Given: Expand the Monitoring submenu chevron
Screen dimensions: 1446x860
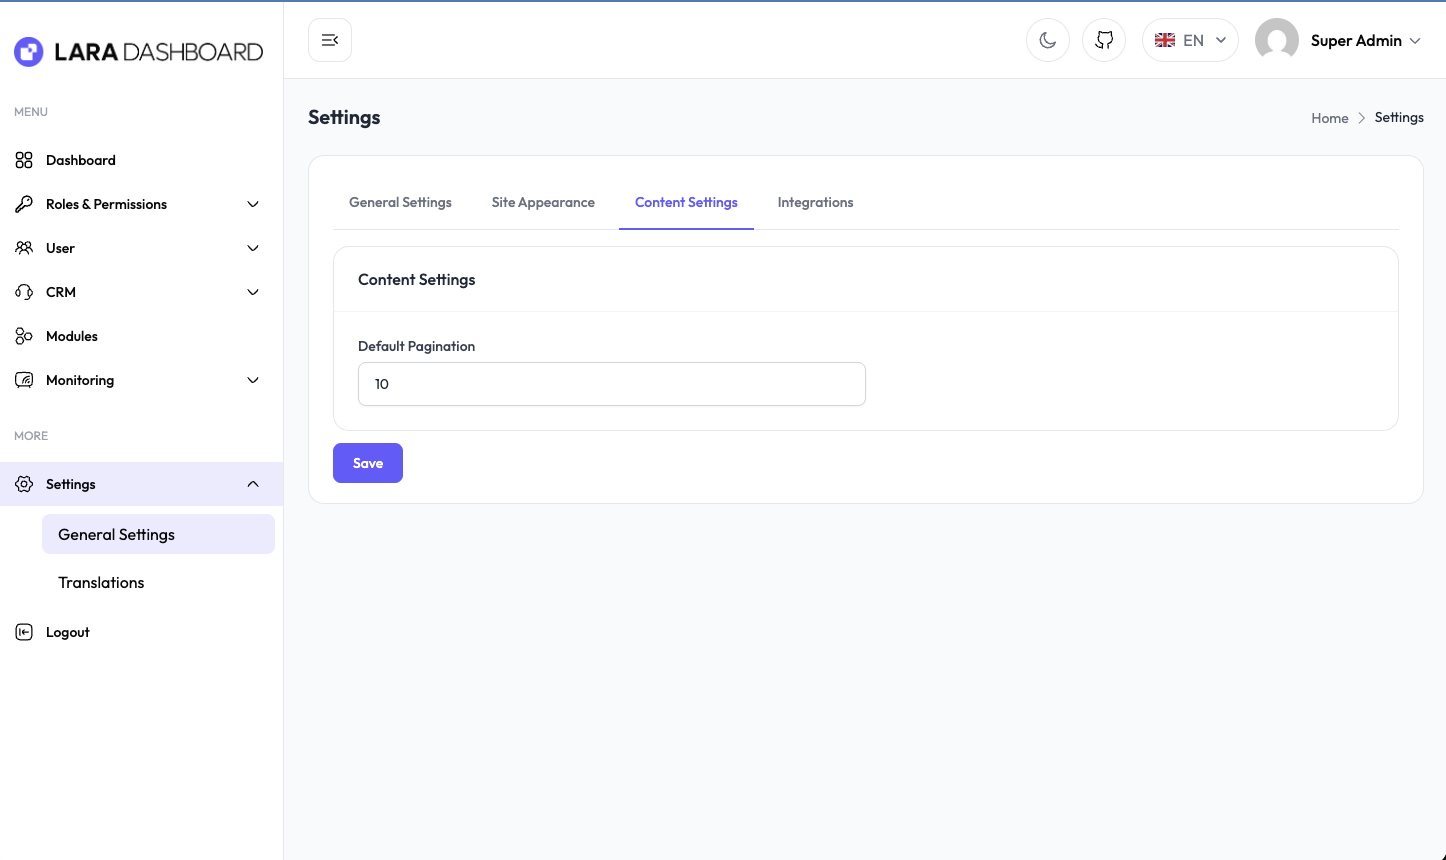Looking at the screenshot, I should [x=253, y=380].
